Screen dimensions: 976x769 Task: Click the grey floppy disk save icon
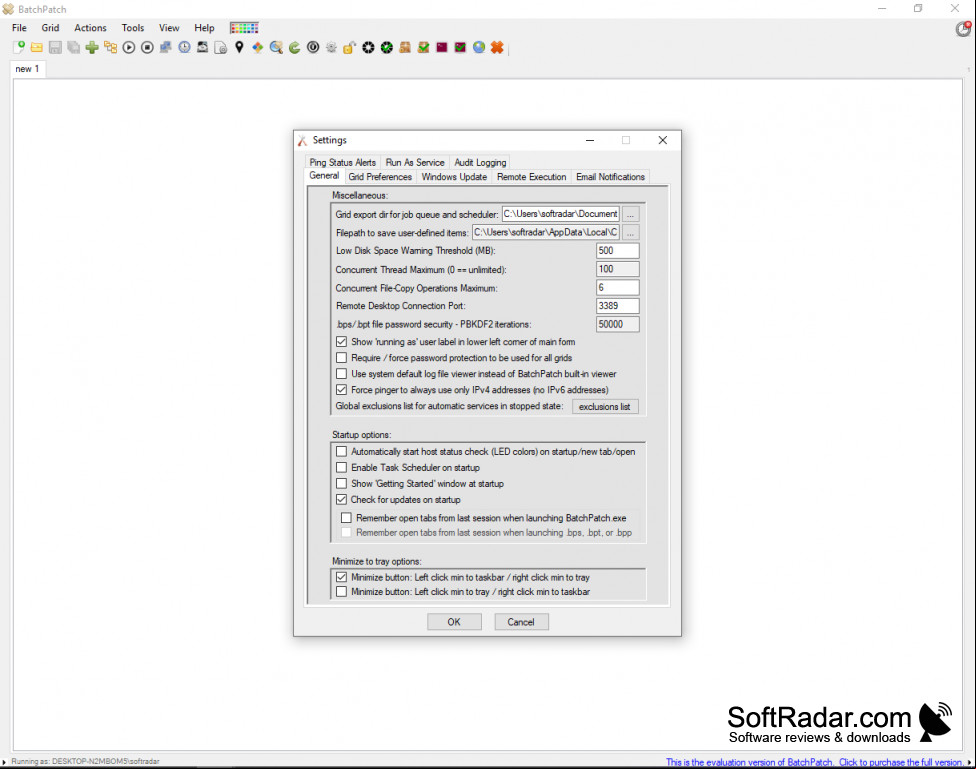[x=55, y=47]
